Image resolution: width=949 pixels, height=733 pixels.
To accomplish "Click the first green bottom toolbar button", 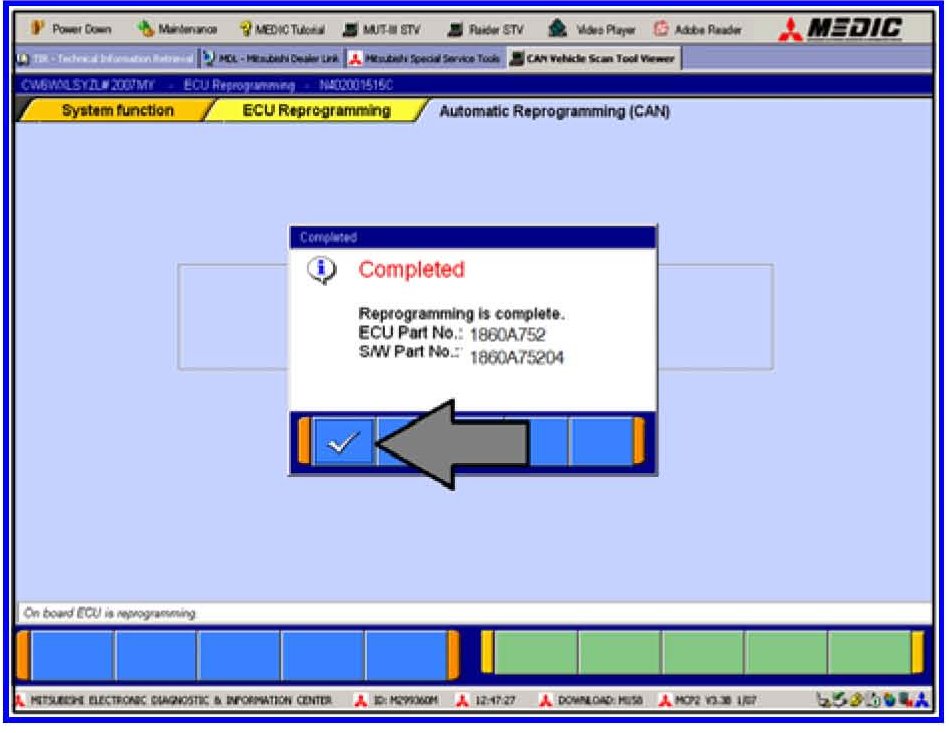I will click(x=535, y=654).
